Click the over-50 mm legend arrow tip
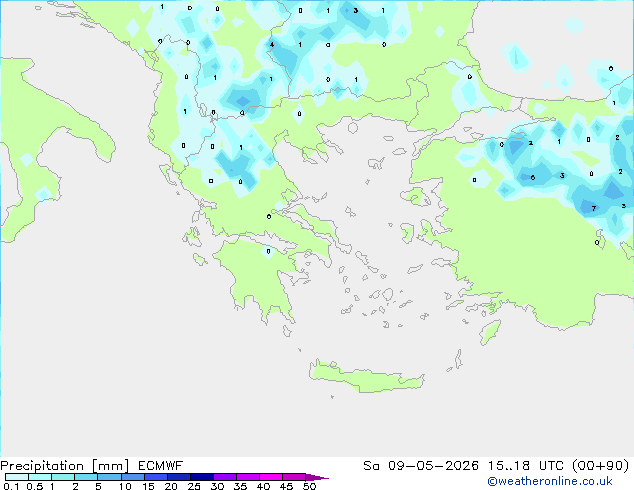The width and height of the screenshot is (634, 490). pyautogui.click(x=317, y=477)
